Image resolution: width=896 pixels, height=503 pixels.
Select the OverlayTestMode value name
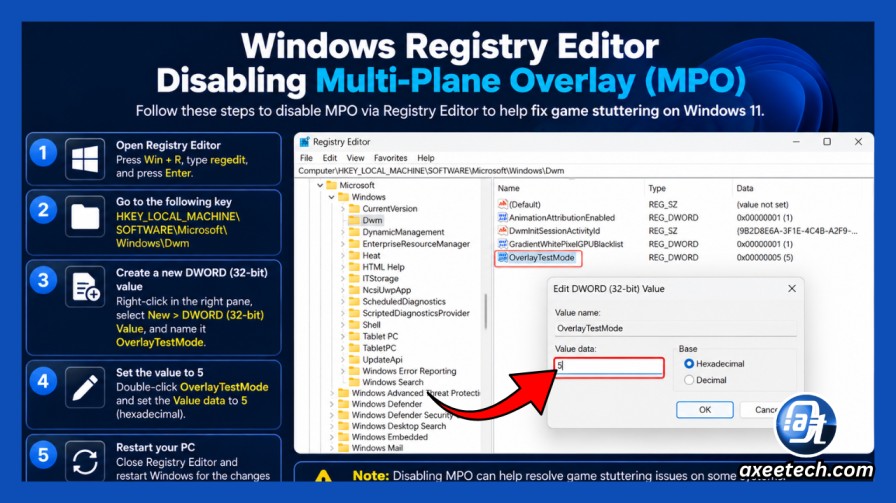point(541,257)
